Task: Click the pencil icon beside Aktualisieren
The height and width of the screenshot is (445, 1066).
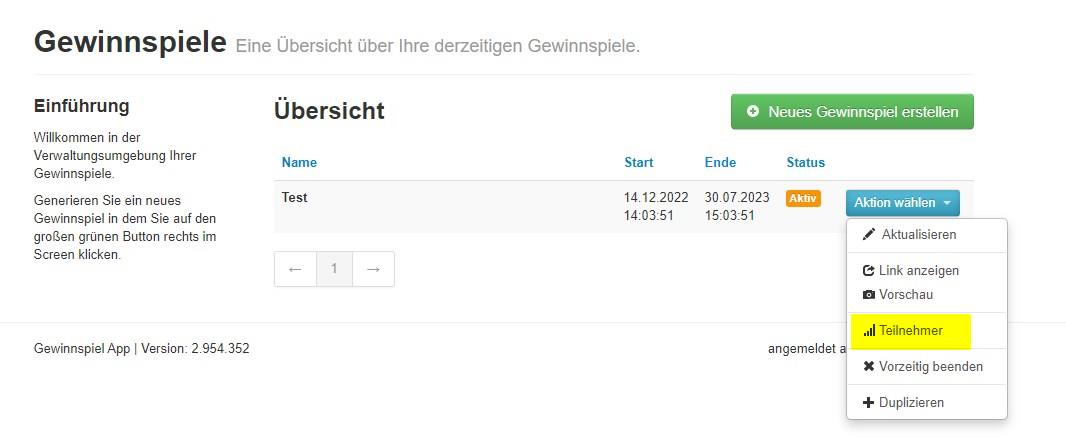Action: 869,235
